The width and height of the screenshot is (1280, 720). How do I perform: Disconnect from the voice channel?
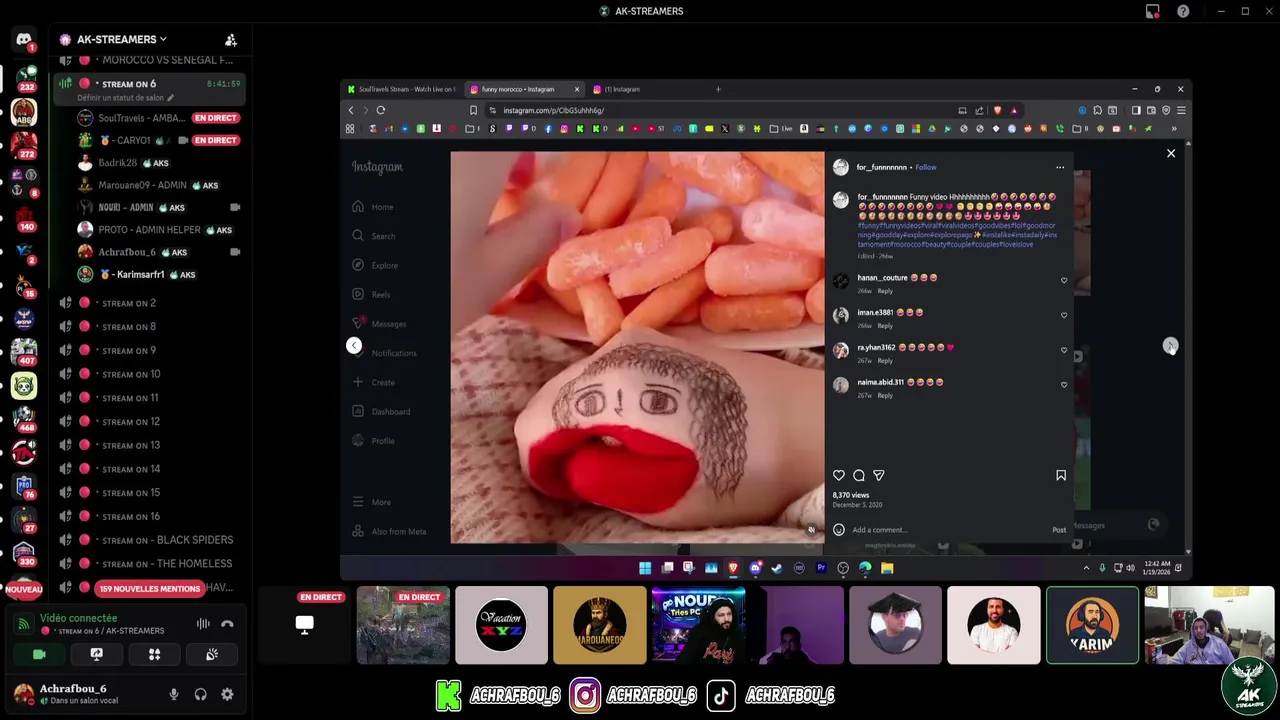coord(227,624)
